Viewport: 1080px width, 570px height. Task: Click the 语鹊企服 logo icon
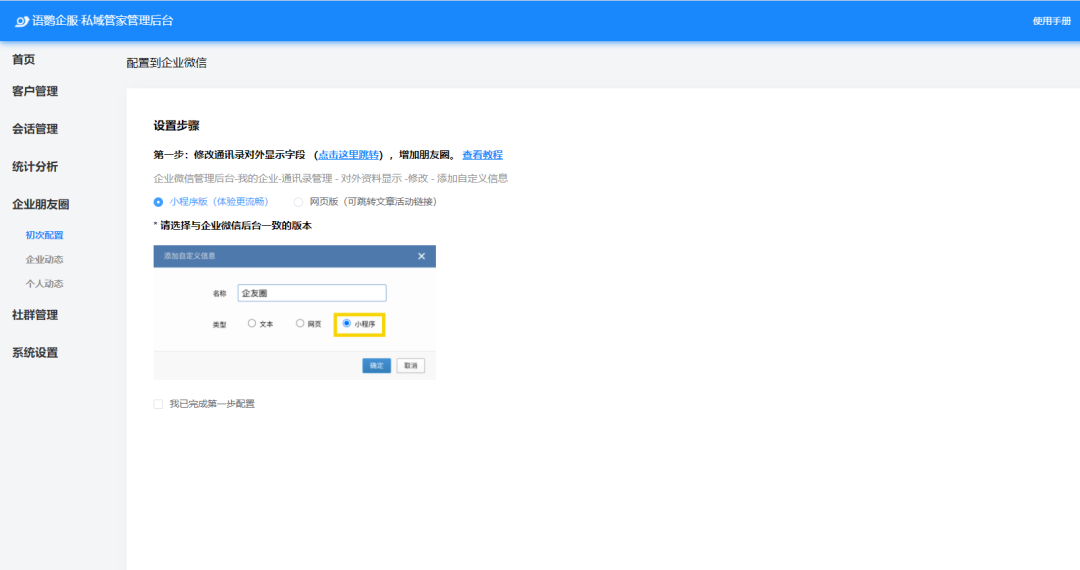pos(22,21)
